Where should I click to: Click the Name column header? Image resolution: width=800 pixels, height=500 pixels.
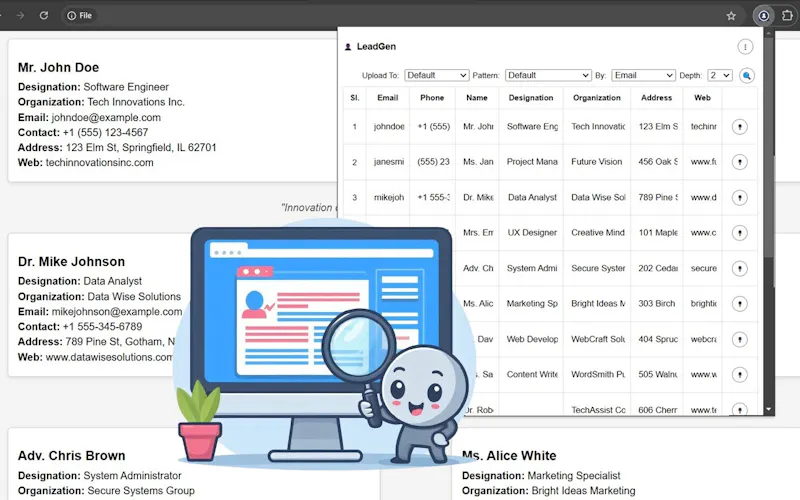[x=477, y=97]
